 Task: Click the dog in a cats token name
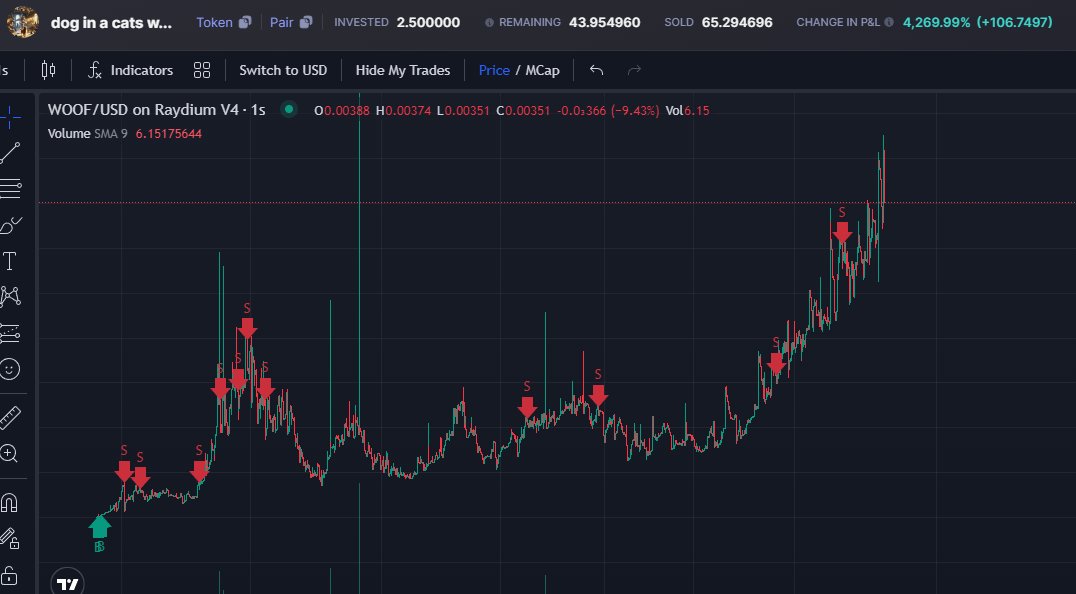click(x=111, y=23)
